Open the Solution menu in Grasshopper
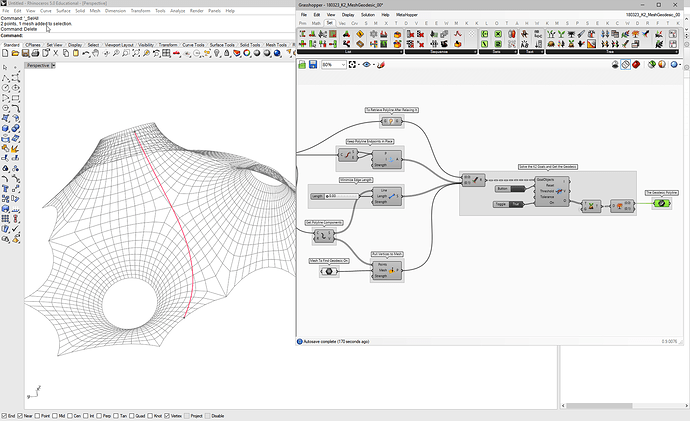690x421 pixels. tap(369, 15)
